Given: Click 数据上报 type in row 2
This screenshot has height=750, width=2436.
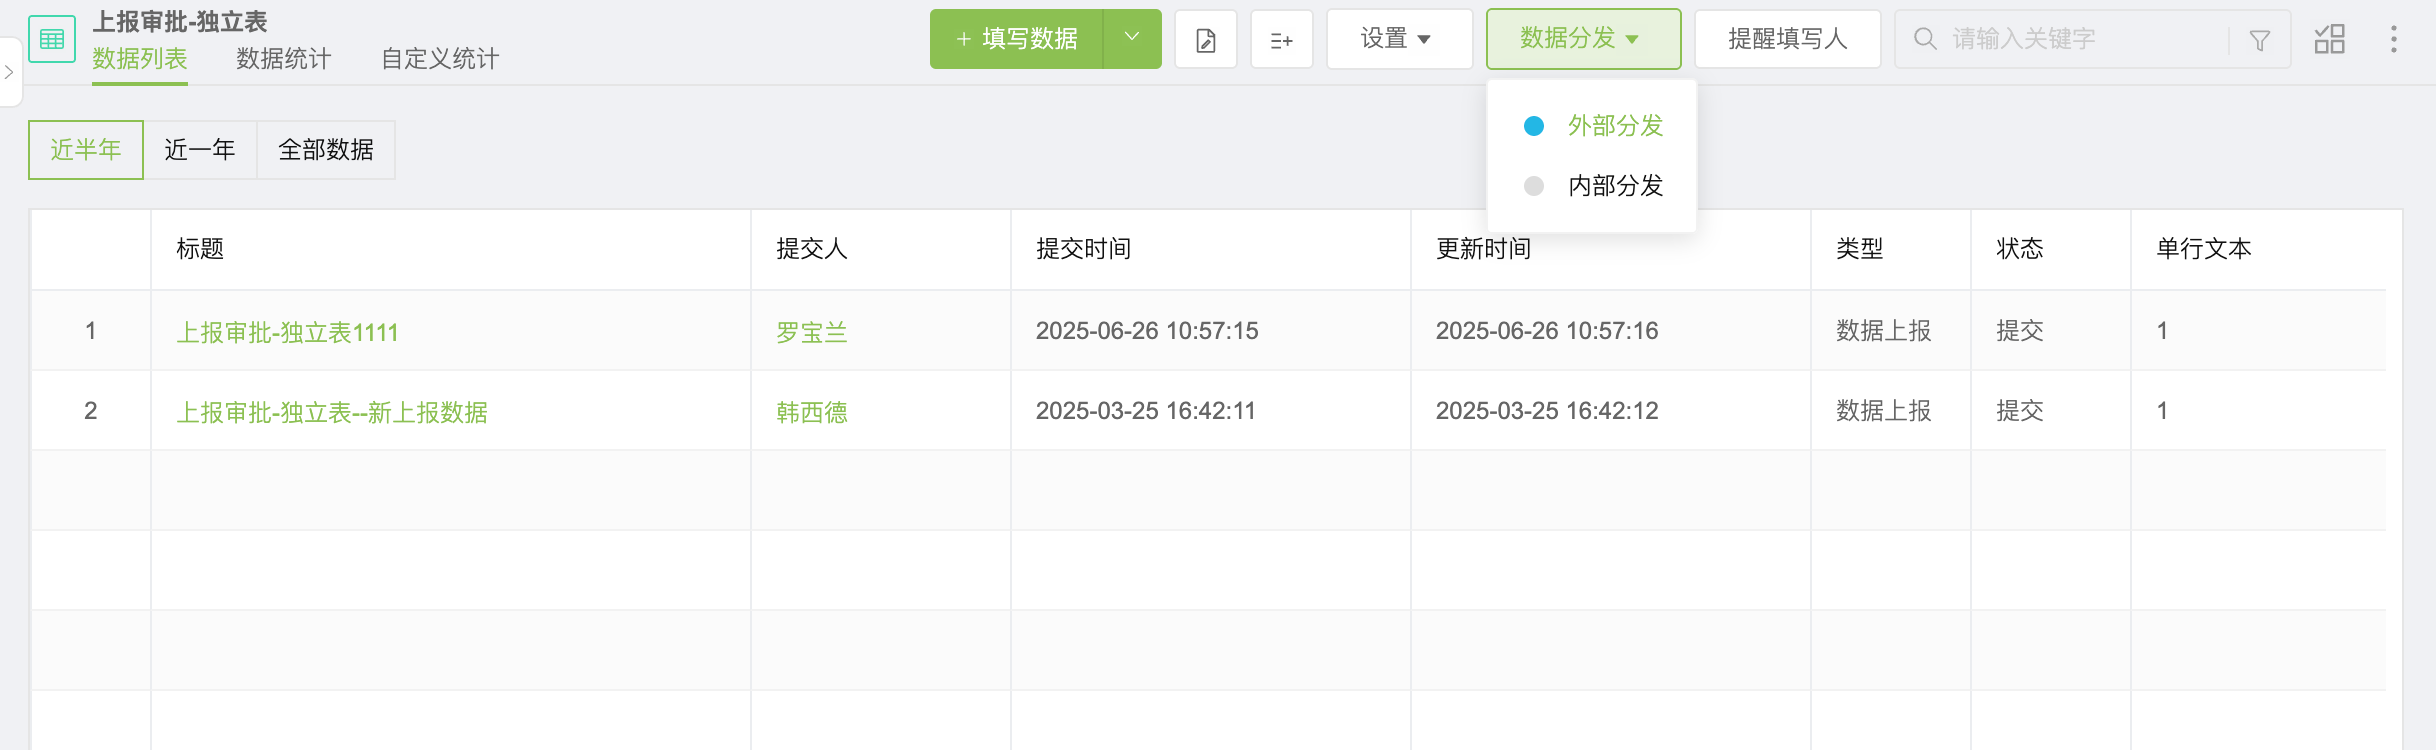Looking at the screenshot, I should tap(1884, 411).
